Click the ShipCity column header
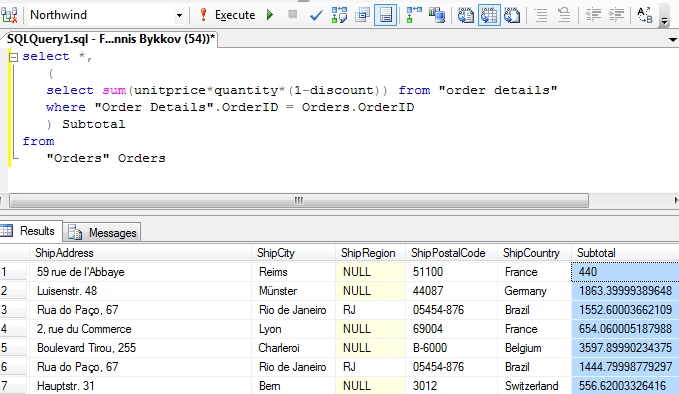 click(x=293, y=253)
